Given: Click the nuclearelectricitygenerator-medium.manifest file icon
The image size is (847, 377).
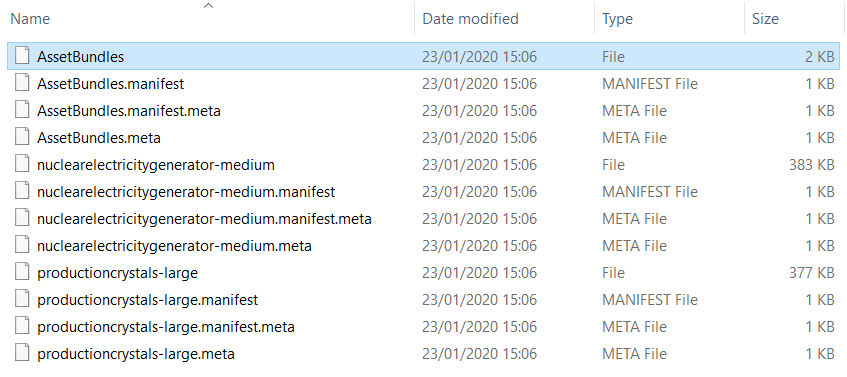Looking at the screenshot, I should (x=22, y=191).
